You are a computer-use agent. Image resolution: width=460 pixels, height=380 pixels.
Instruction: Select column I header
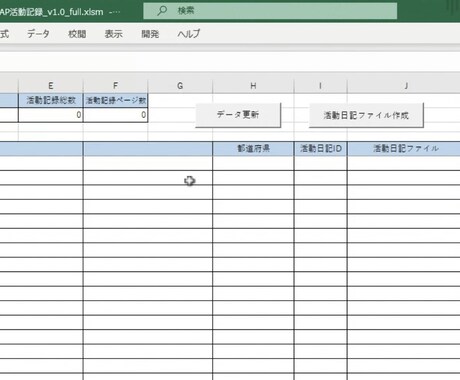click(x=320, y=86)
